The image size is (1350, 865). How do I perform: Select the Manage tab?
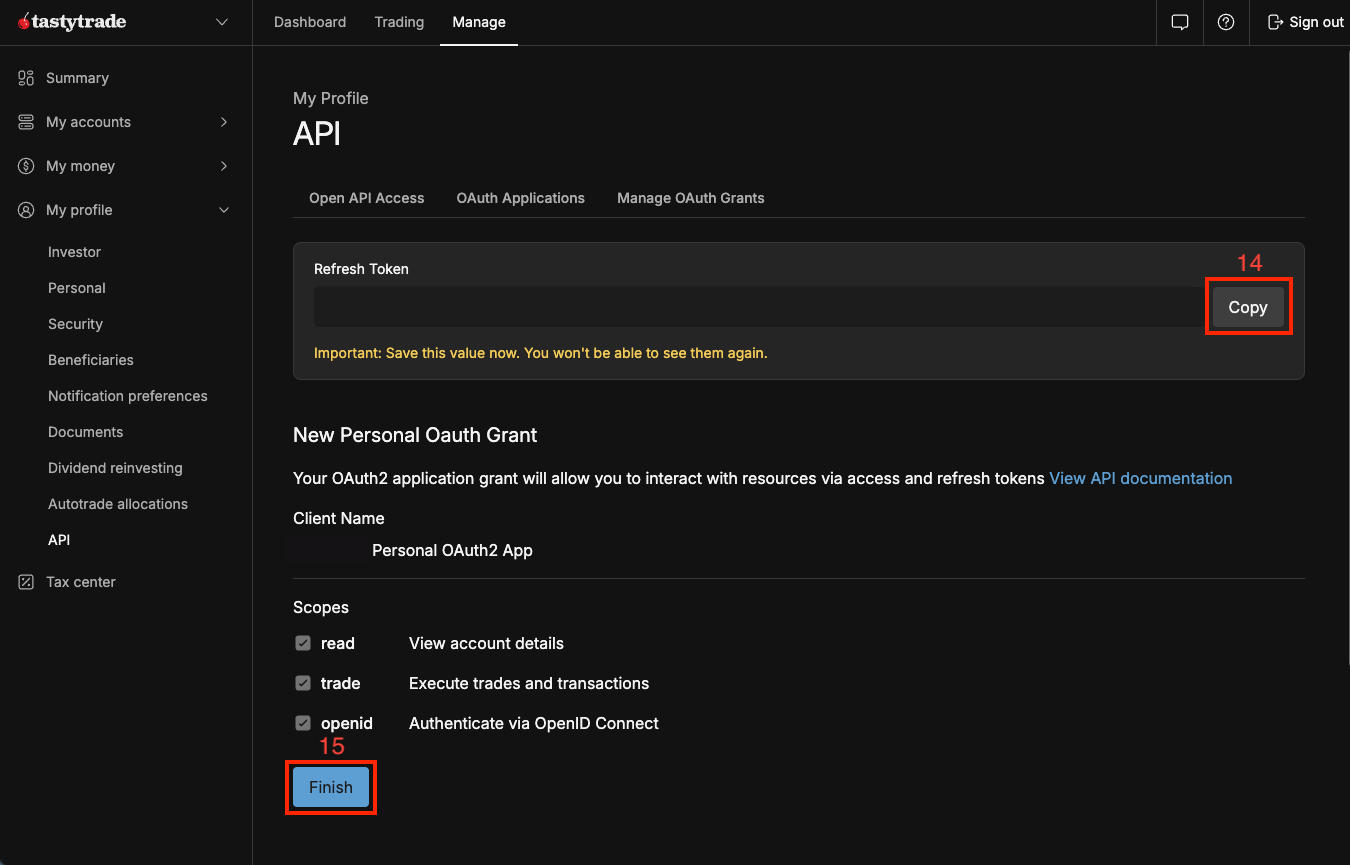tap(479, 22)
